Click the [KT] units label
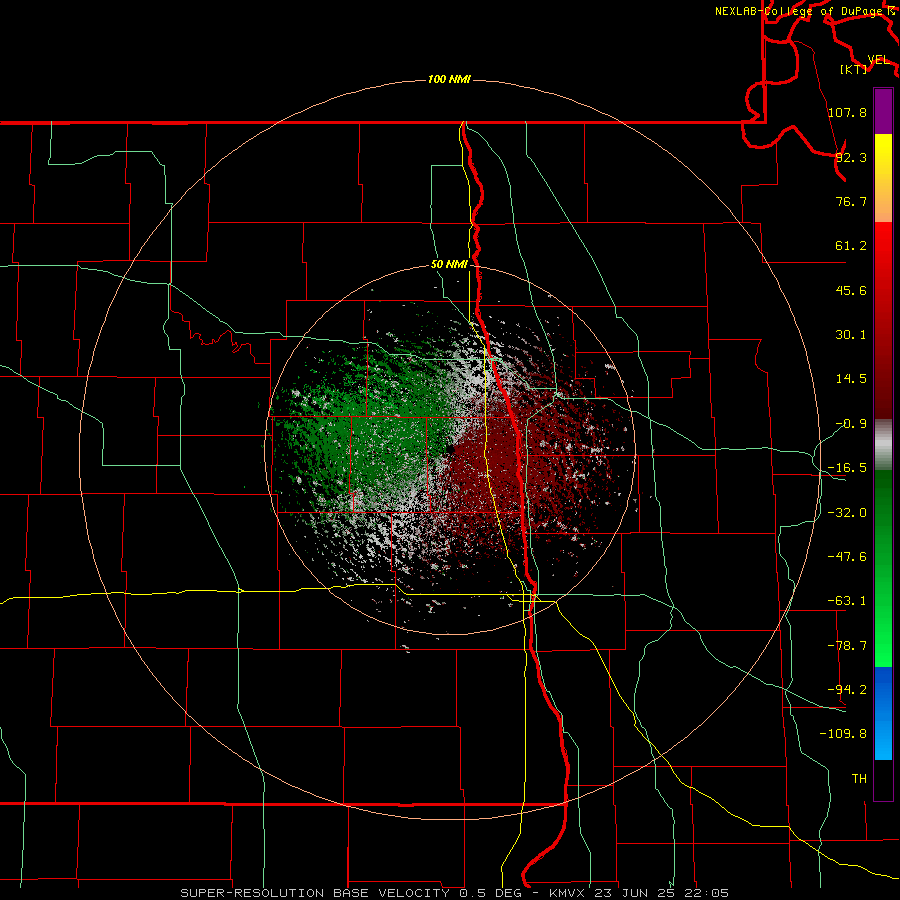Image resolution: width=900 pixels, height=900 pixels. (854, 69)
